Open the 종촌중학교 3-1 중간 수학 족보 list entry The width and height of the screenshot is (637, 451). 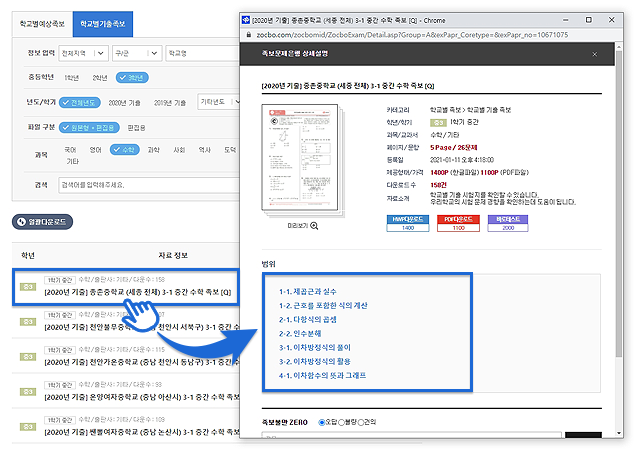coord(138,291)
